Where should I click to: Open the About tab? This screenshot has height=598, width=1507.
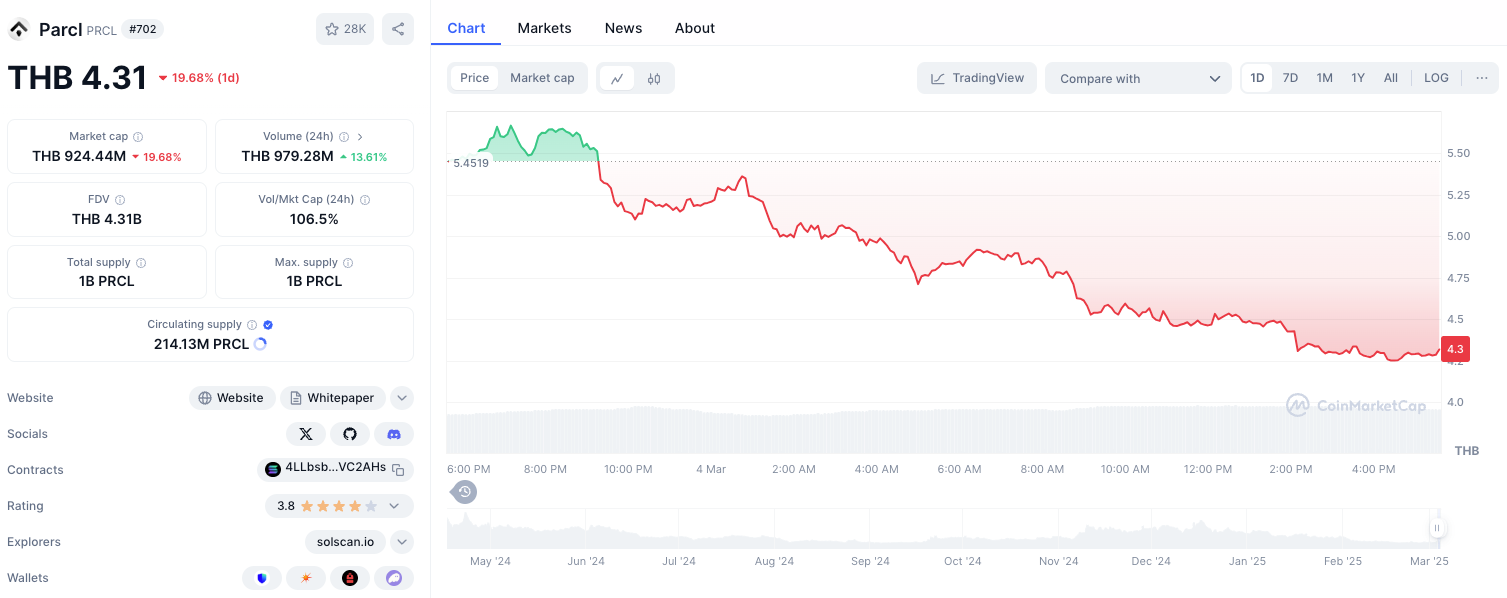695,28
